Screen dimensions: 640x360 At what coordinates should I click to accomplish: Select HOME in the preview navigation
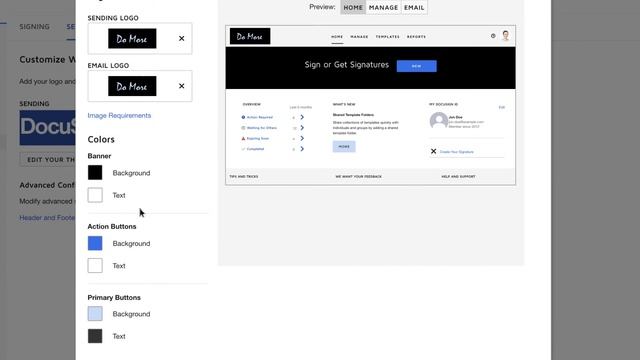[337, 37]
